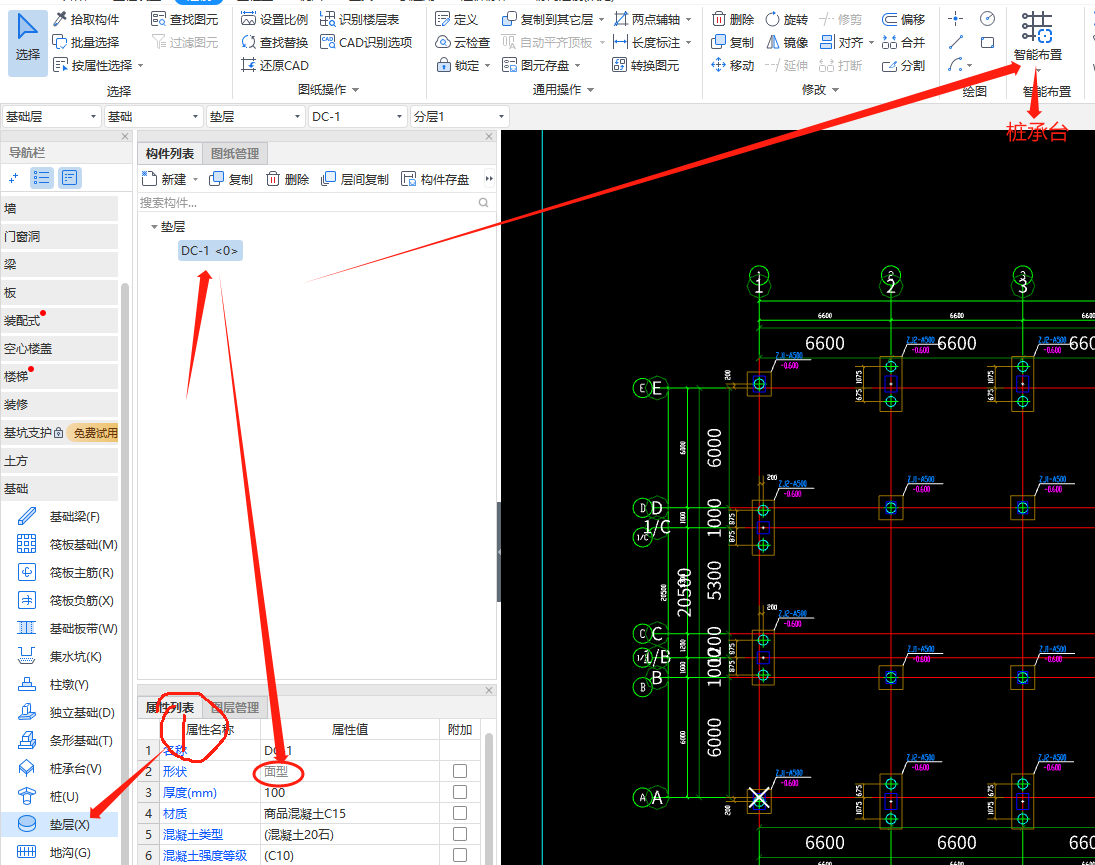Expand 按属性选择 dropdown arrow
This screenshot has width=1095, height=865.
[x=140, y=66]
